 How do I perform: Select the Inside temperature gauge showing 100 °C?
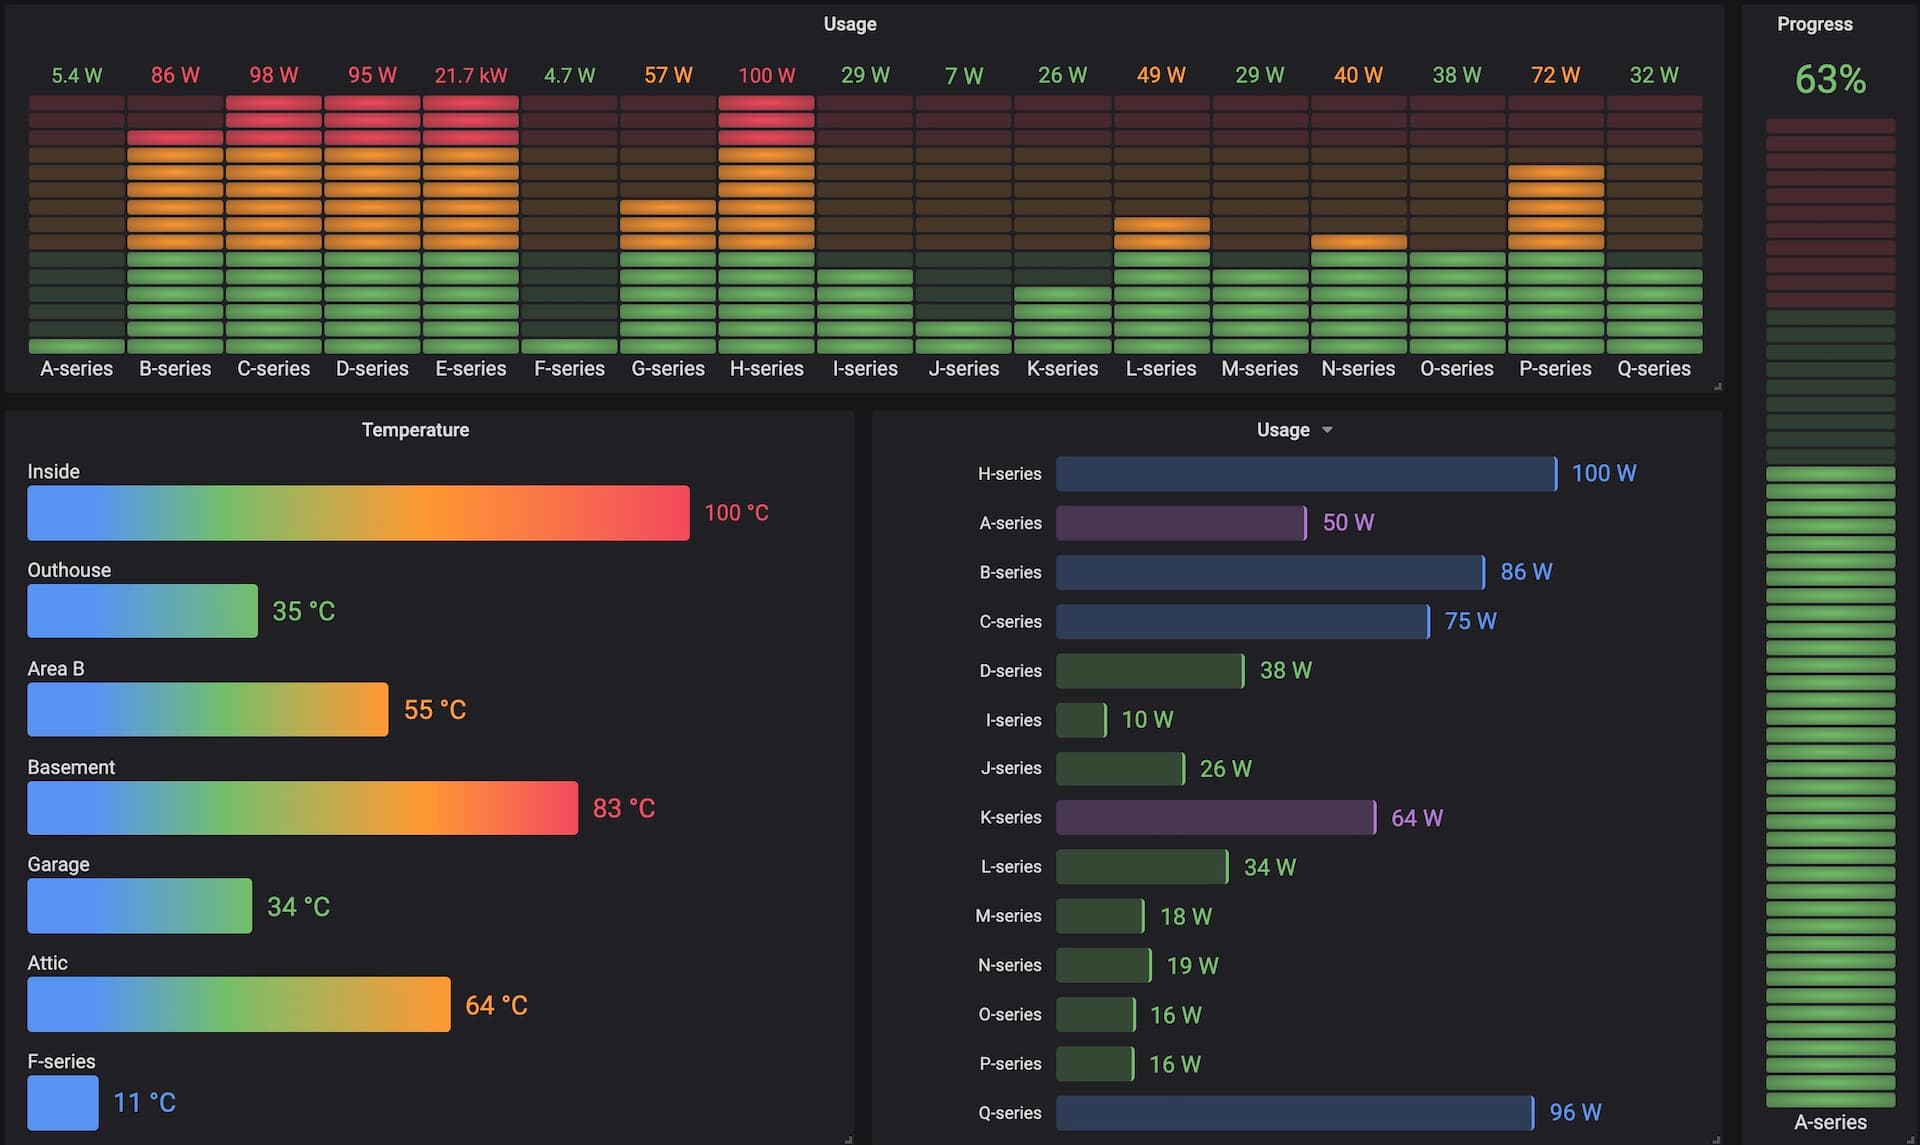(x=357, y=512)
